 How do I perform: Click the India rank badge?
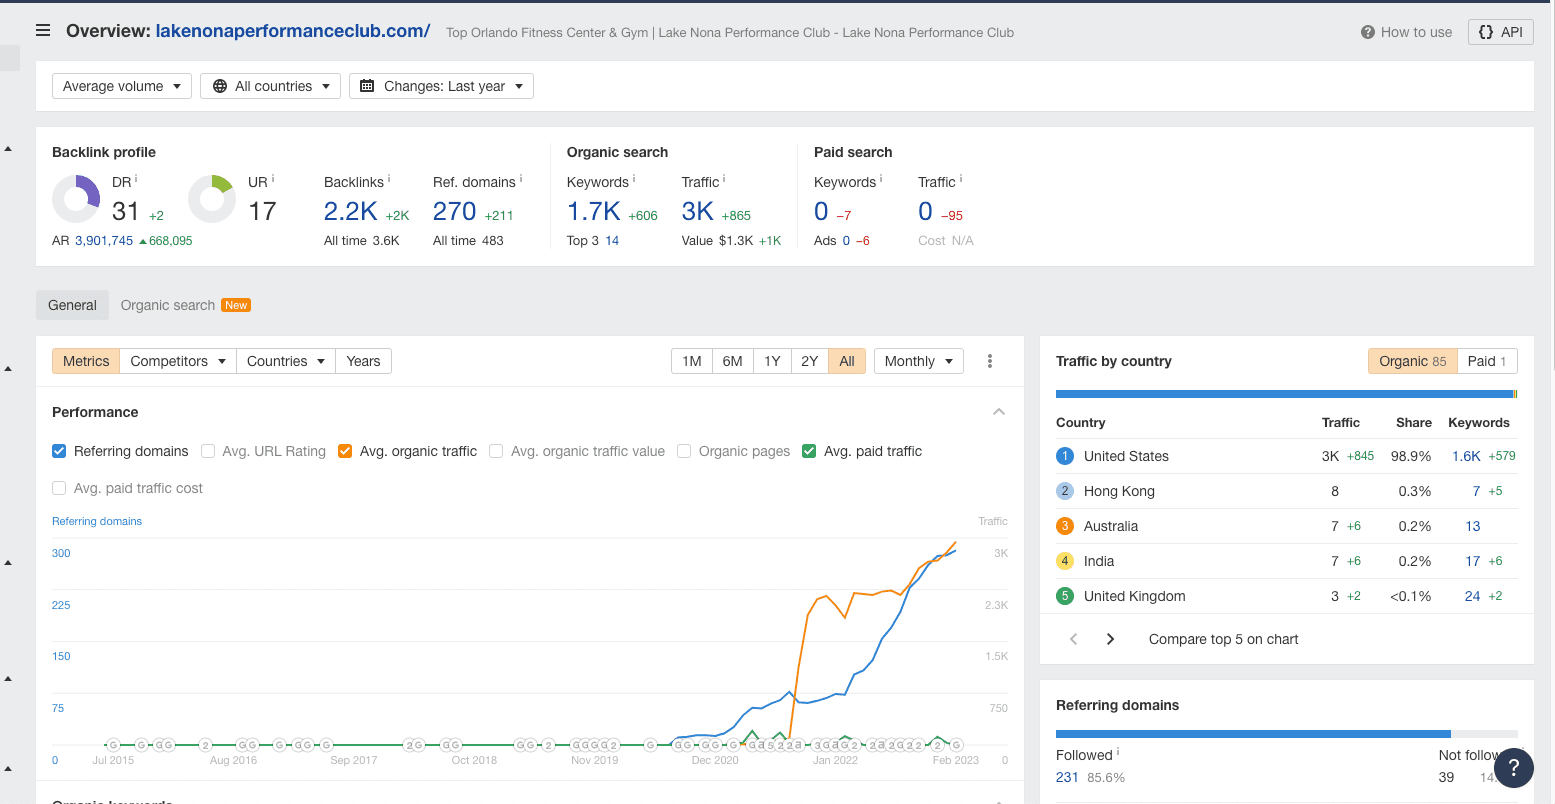[1065, 561]
